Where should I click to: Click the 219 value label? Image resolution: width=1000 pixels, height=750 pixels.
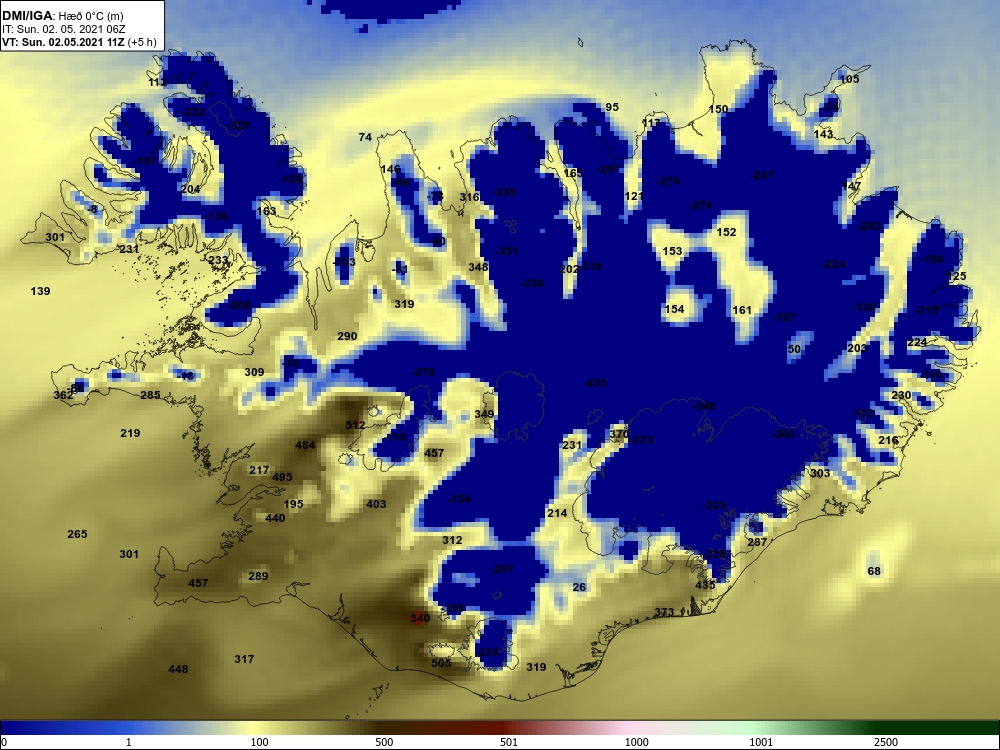pos(130,433)
